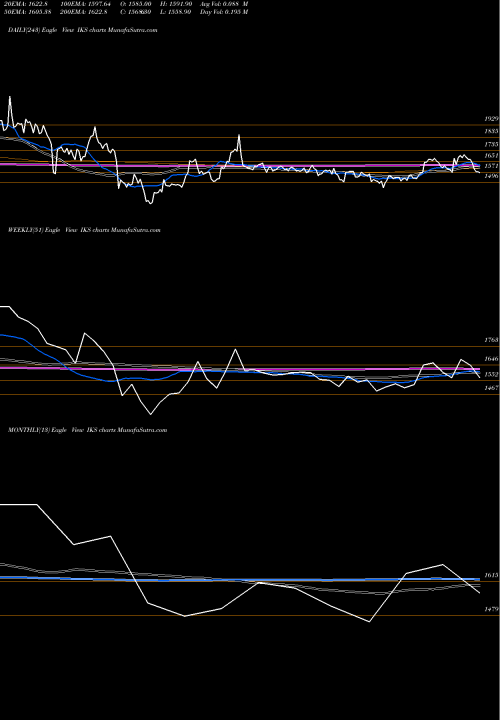Click the DAILY(248) Eagle View chart title
Viewport: 500px width, 720px height.
click(x=83, y=30)
